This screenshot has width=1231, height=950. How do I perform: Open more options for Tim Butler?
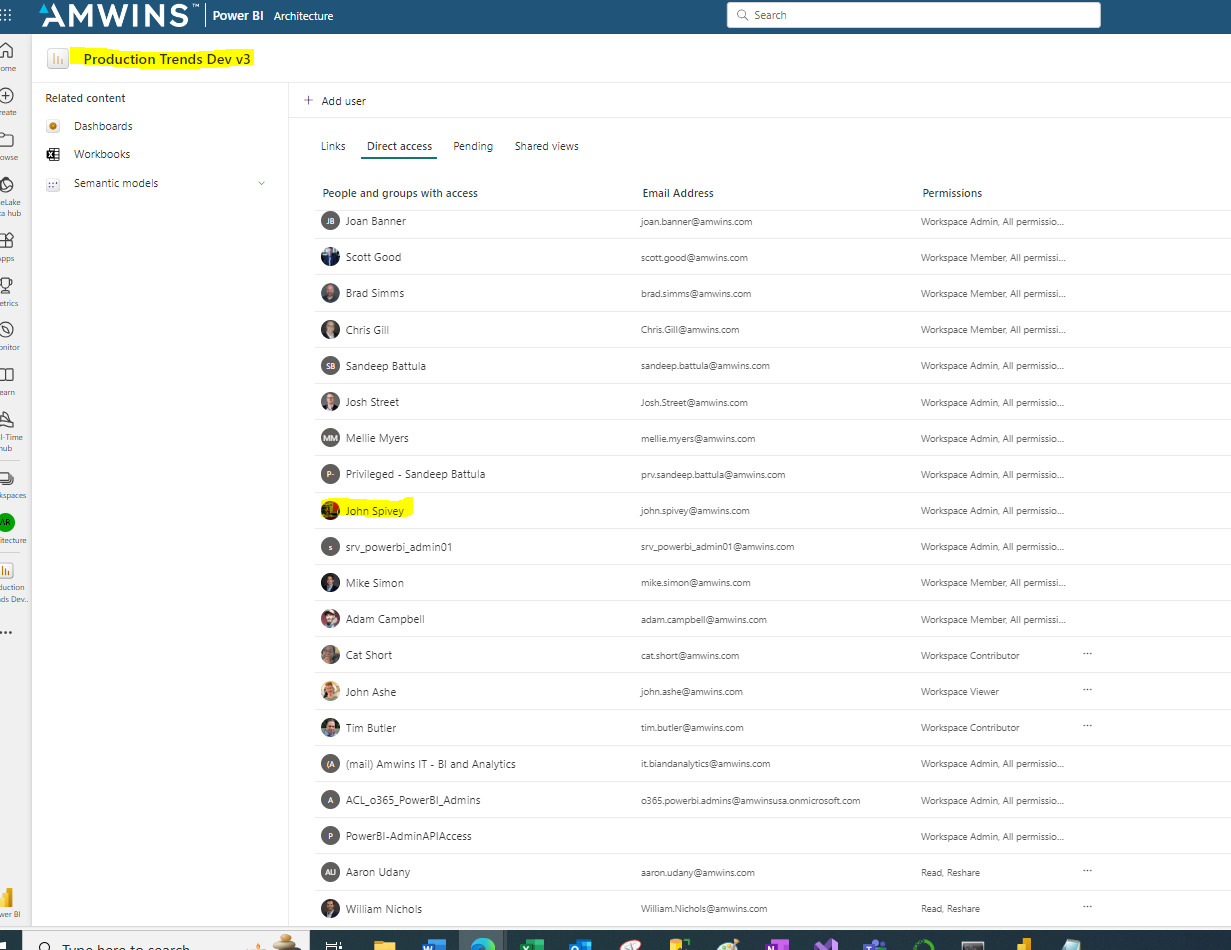pos(1087,726)
